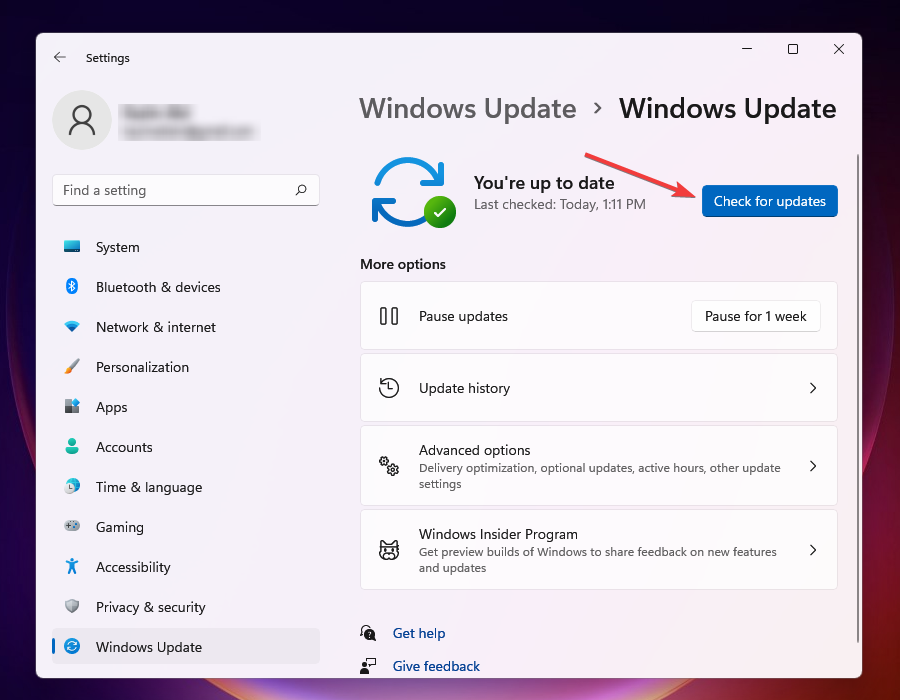
Task: Open System settings category
Action: coord(185,247)
